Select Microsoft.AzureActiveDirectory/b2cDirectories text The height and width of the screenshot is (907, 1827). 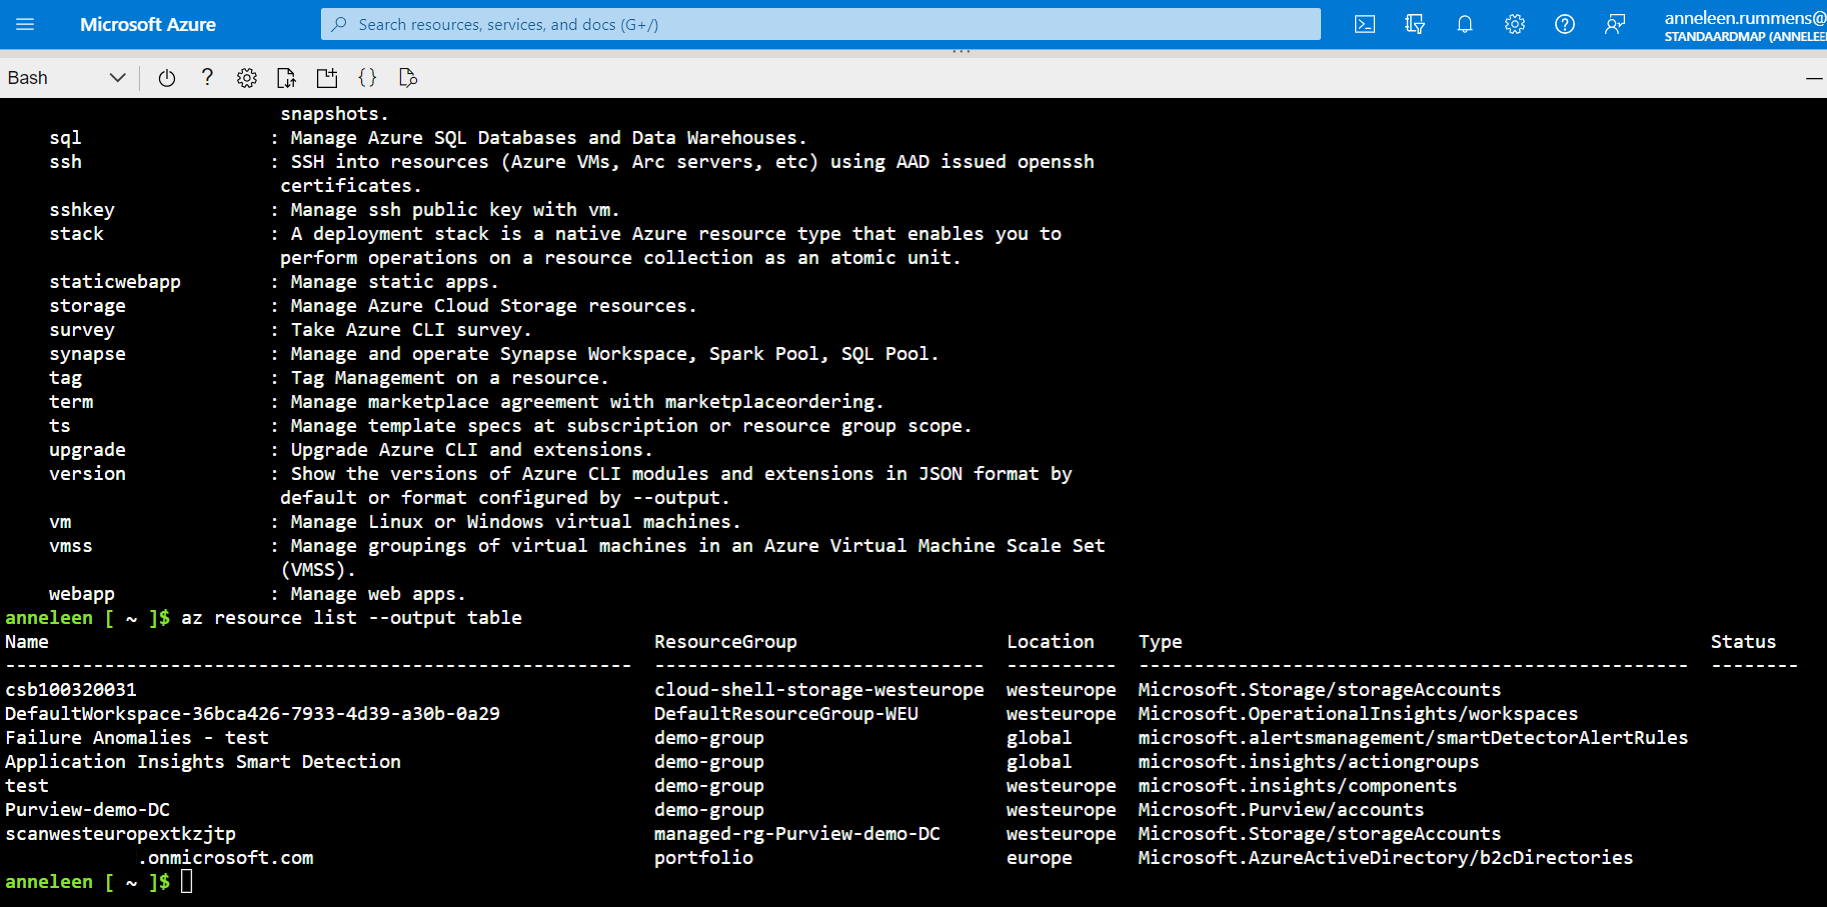pos(1385,858)
